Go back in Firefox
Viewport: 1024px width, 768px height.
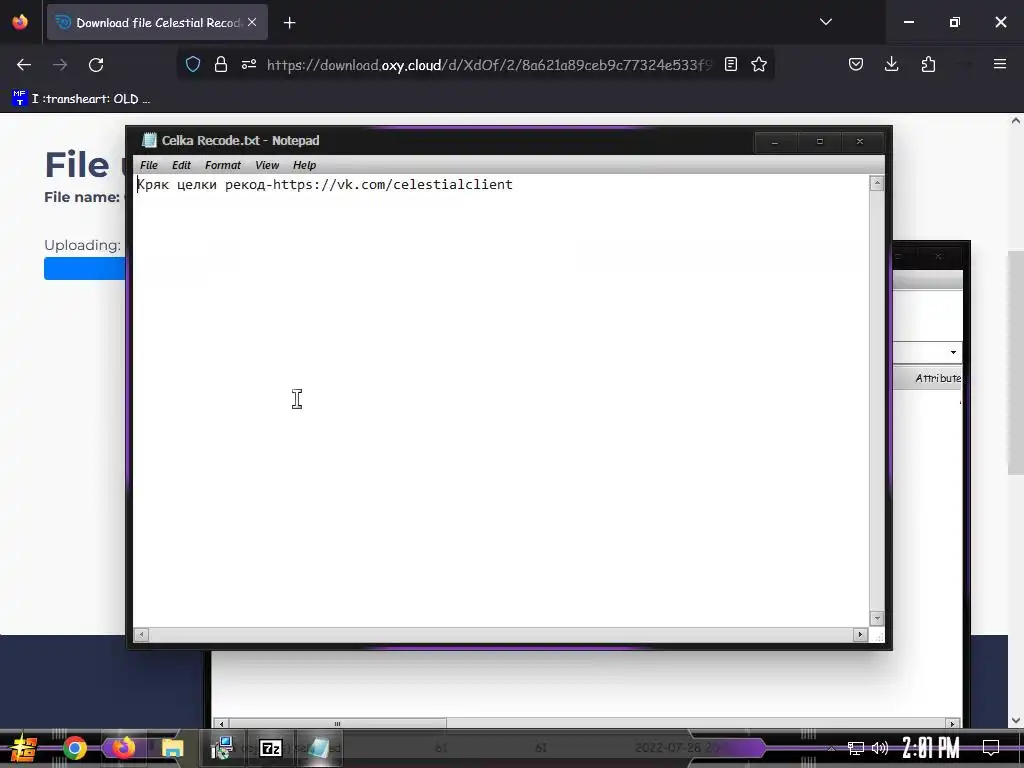pyautogui.click(x=24, y=65)
